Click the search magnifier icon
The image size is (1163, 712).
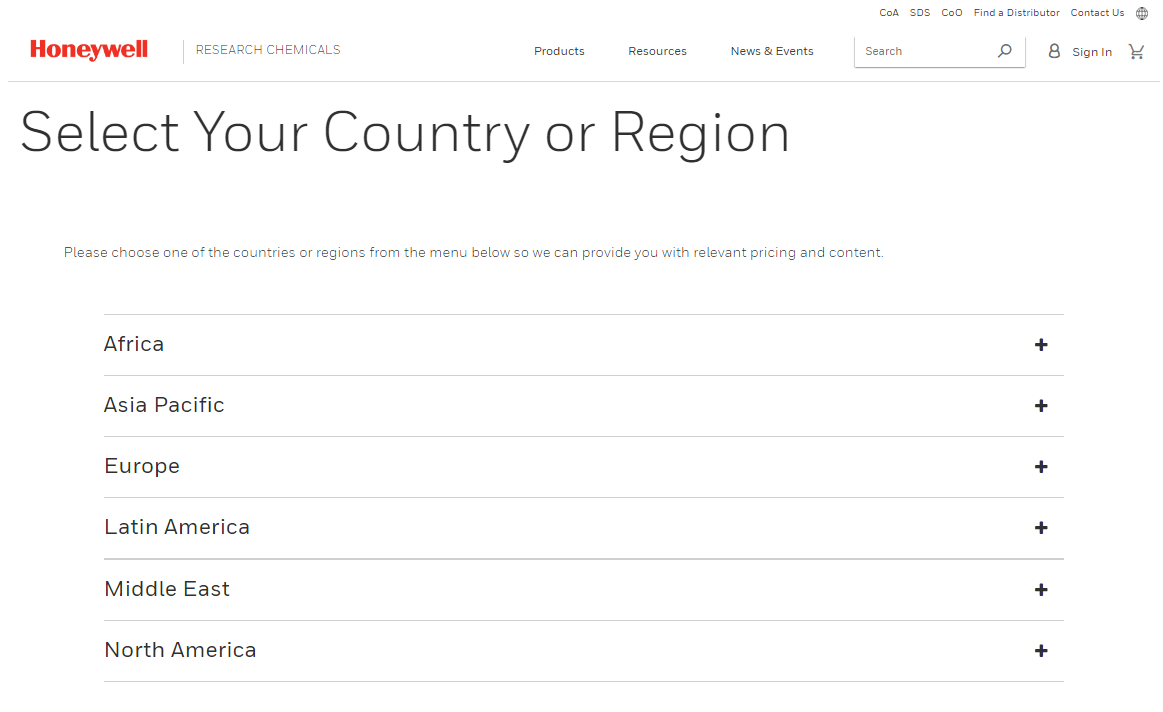coord(1004,51)
